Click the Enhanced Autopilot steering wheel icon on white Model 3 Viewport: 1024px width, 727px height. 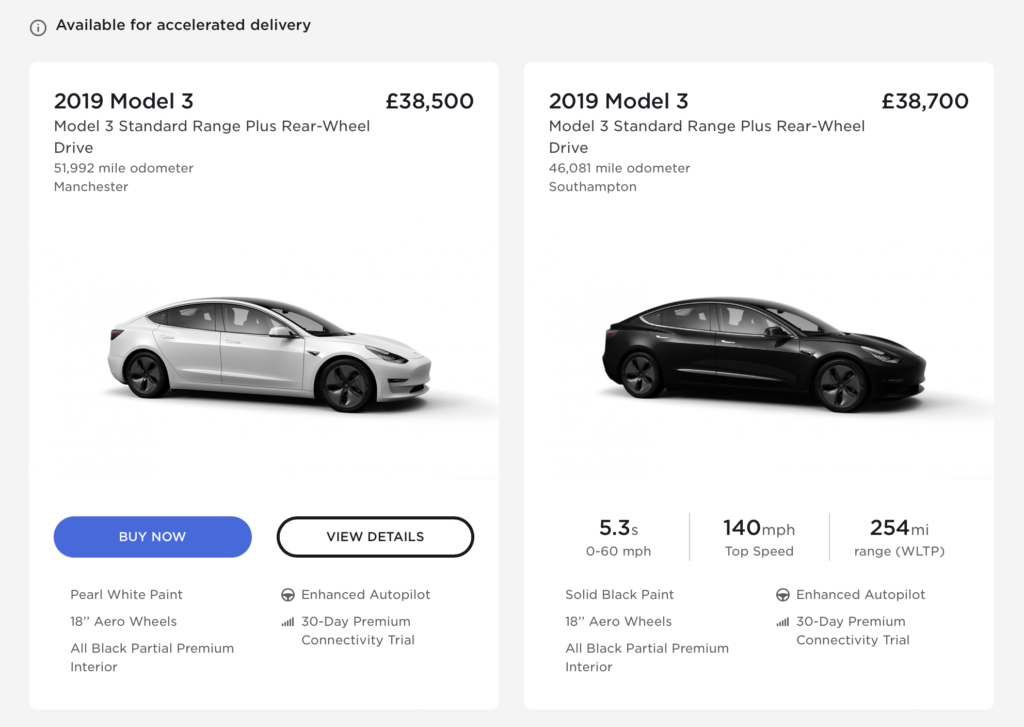coord(285,594)
